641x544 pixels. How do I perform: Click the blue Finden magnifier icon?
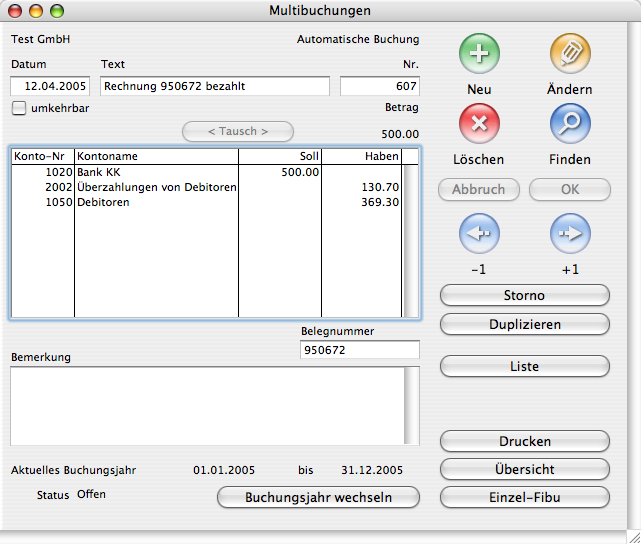pos(570,124)
